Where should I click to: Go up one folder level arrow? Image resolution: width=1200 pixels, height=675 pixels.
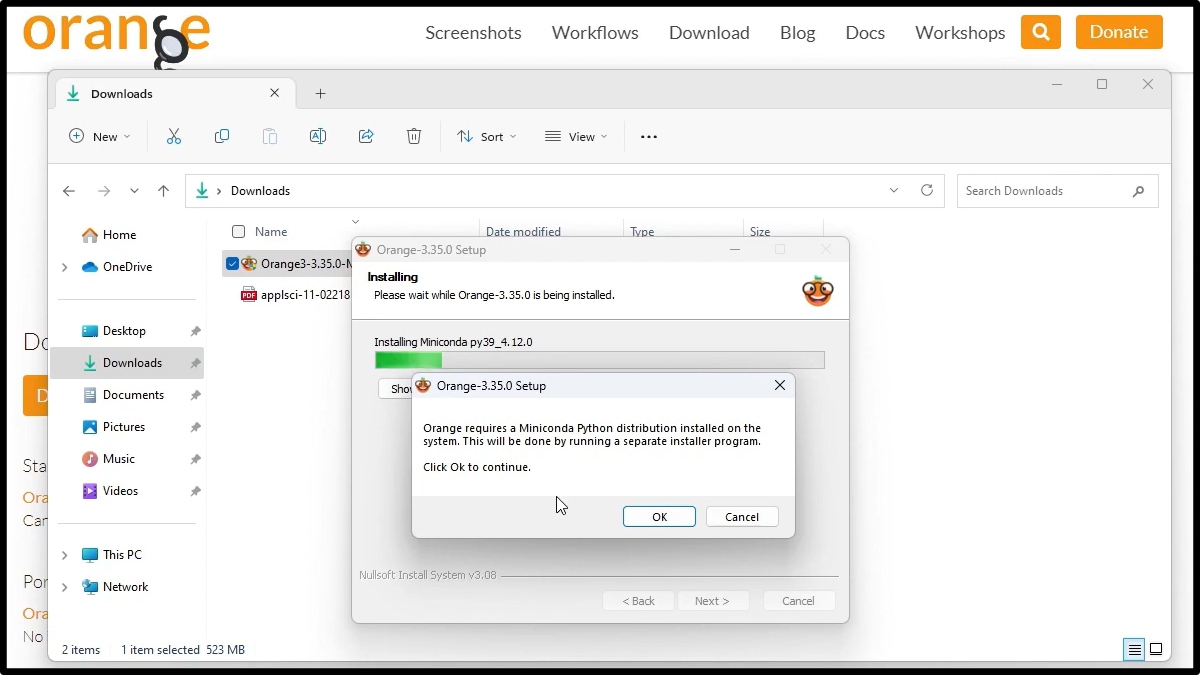click(x=164, y=191)
